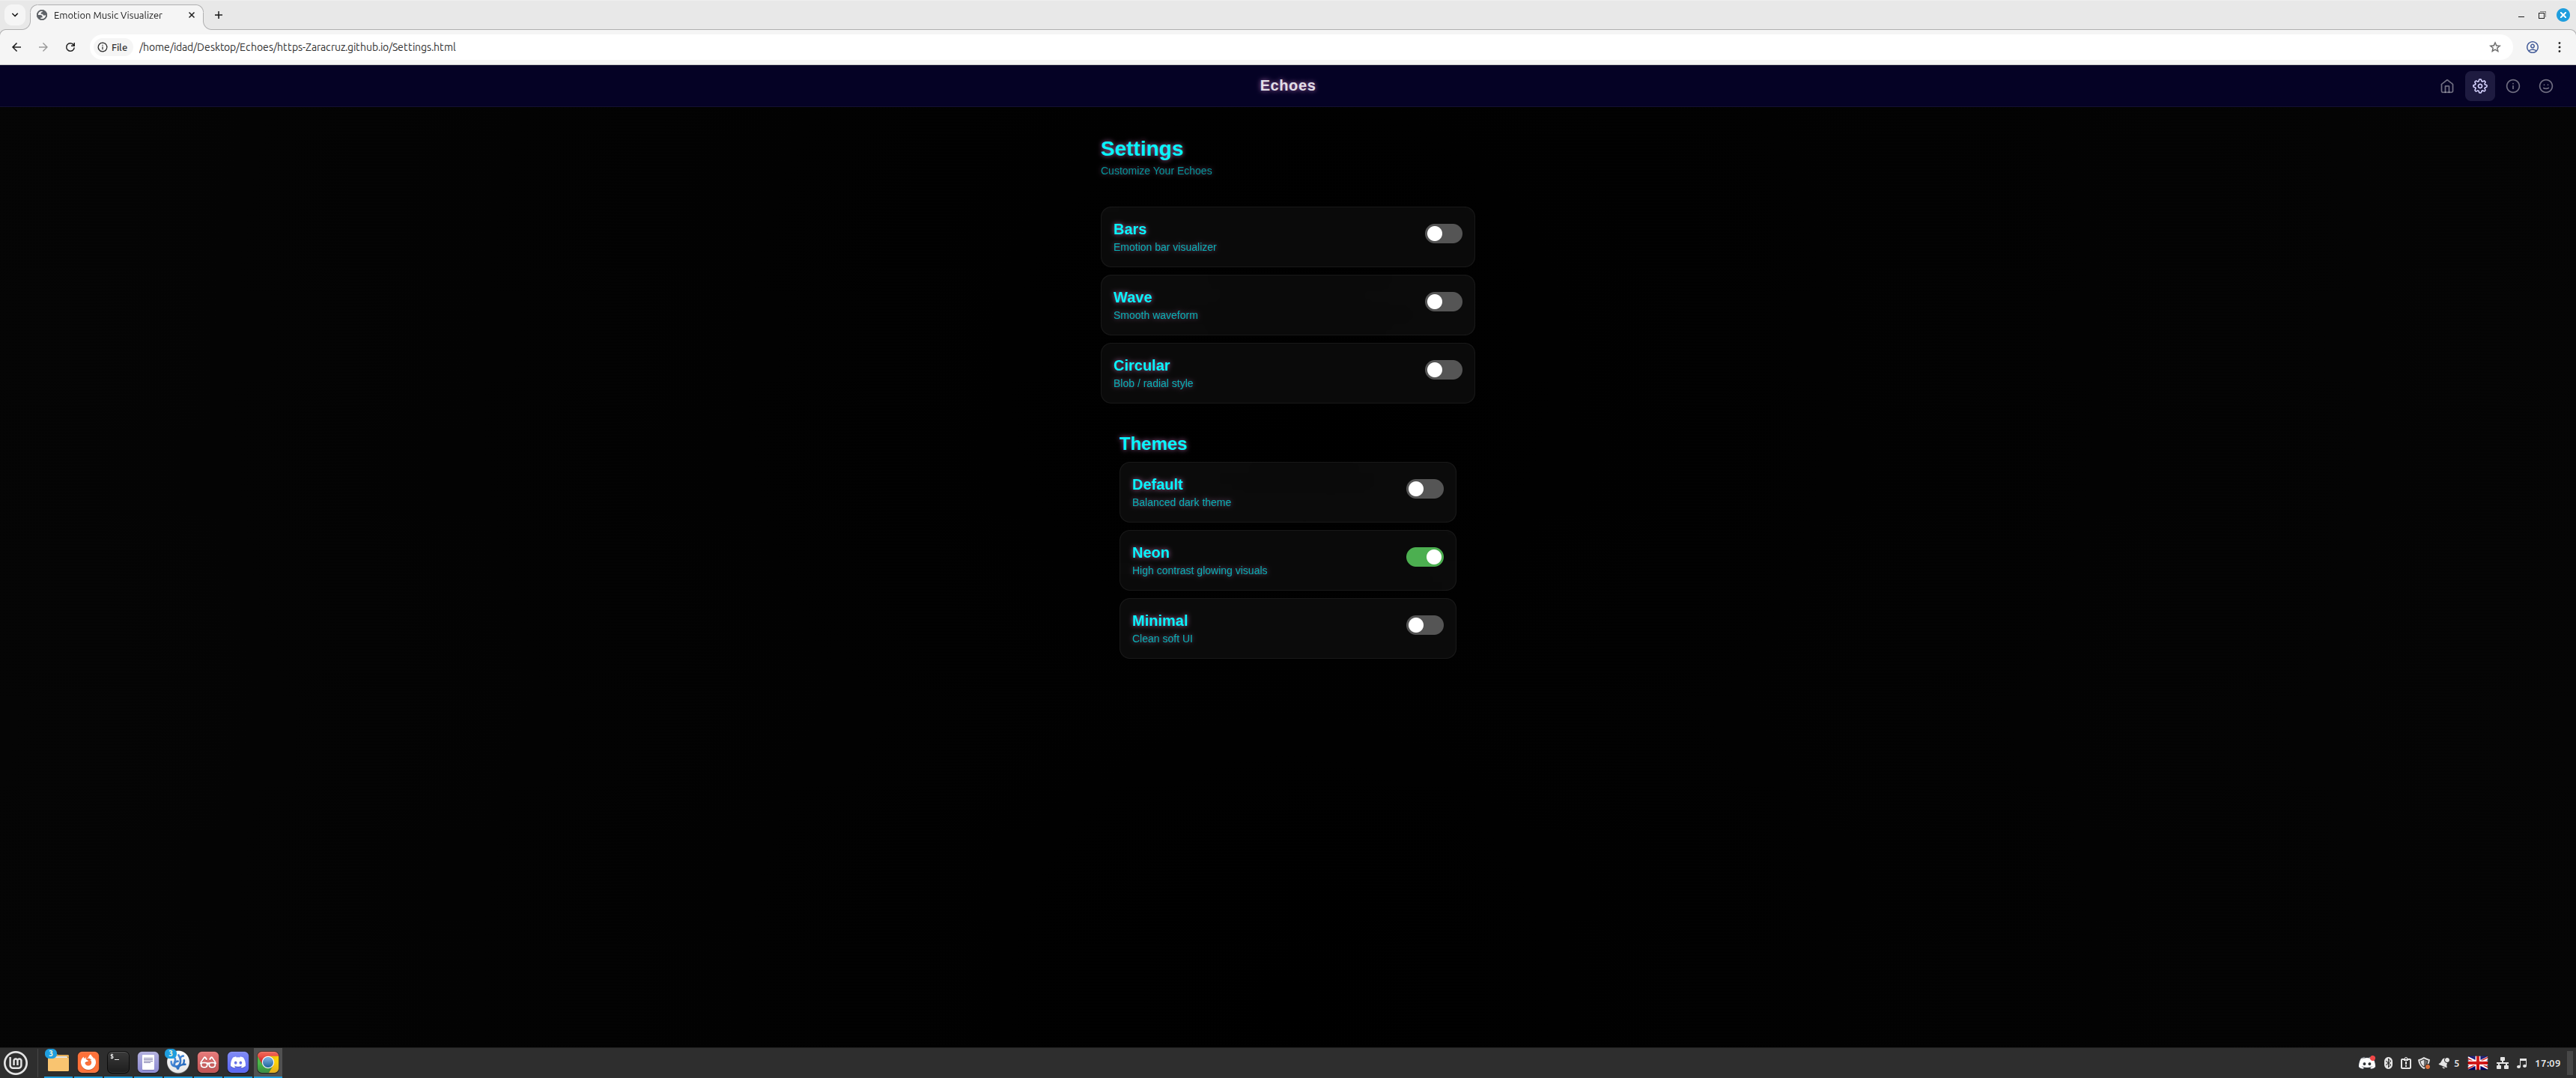This screenshot has height=1078, width=2576.
Task: Turn on the Wave smooth waveform
Action: [1443, 301]
